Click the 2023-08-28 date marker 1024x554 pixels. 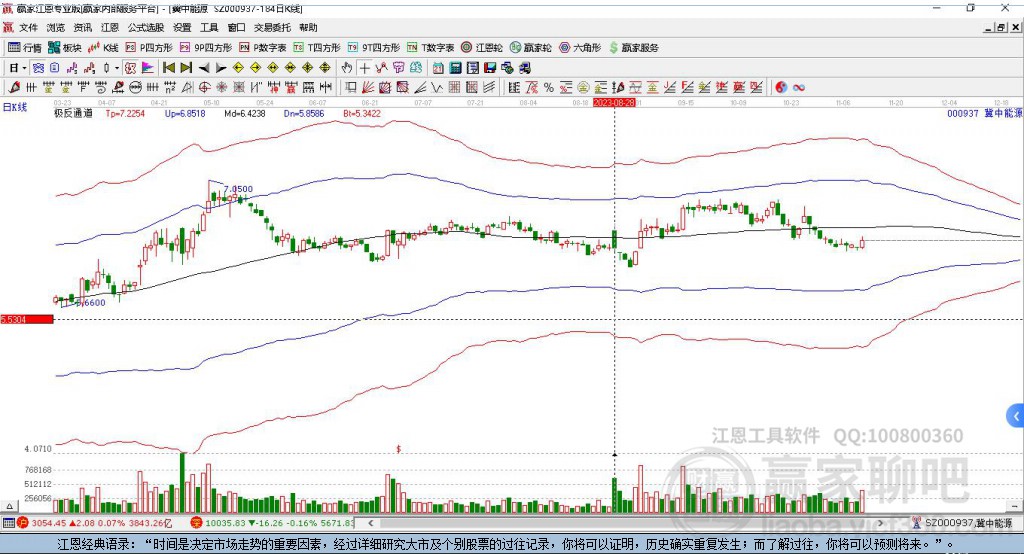click(614, 103)
